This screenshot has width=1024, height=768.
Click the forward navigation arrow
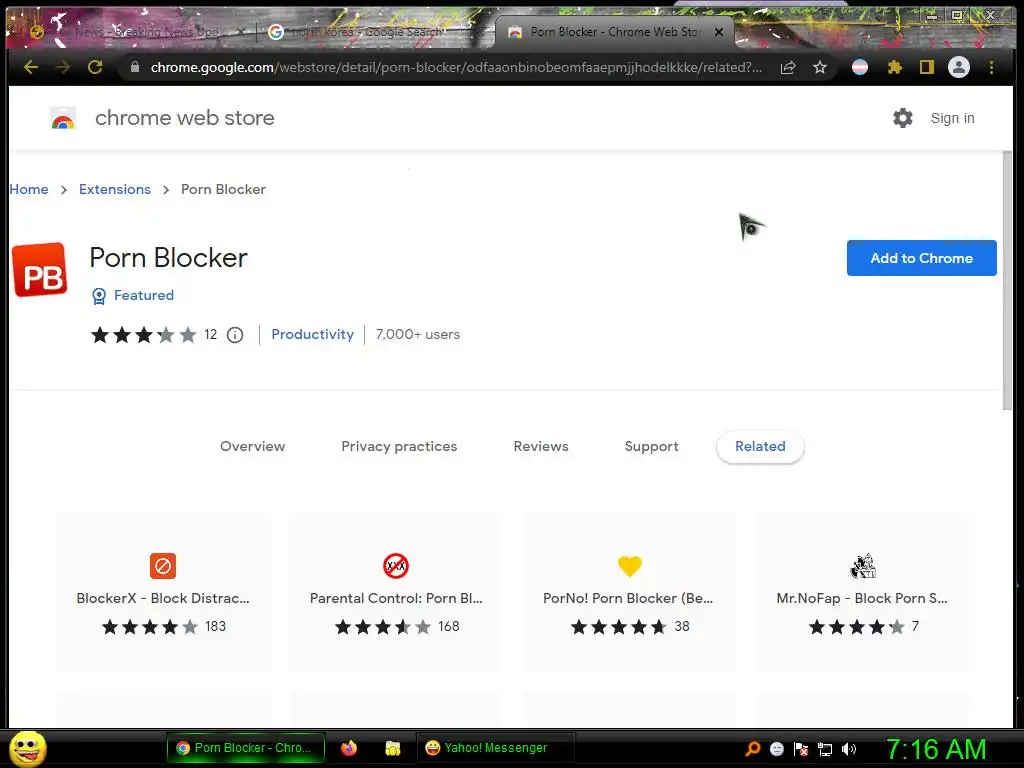(x=63, y=67)
